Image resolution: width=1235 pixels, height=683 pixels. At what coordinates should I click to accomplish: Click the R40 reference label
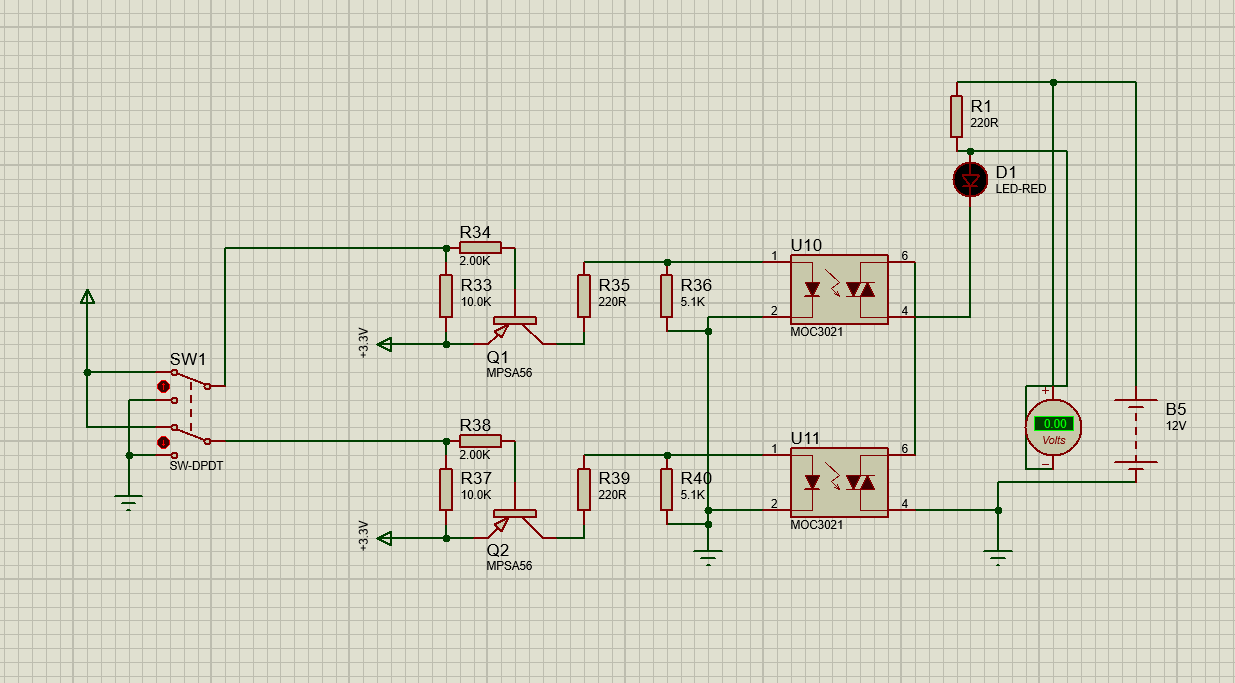coord(696,478)
